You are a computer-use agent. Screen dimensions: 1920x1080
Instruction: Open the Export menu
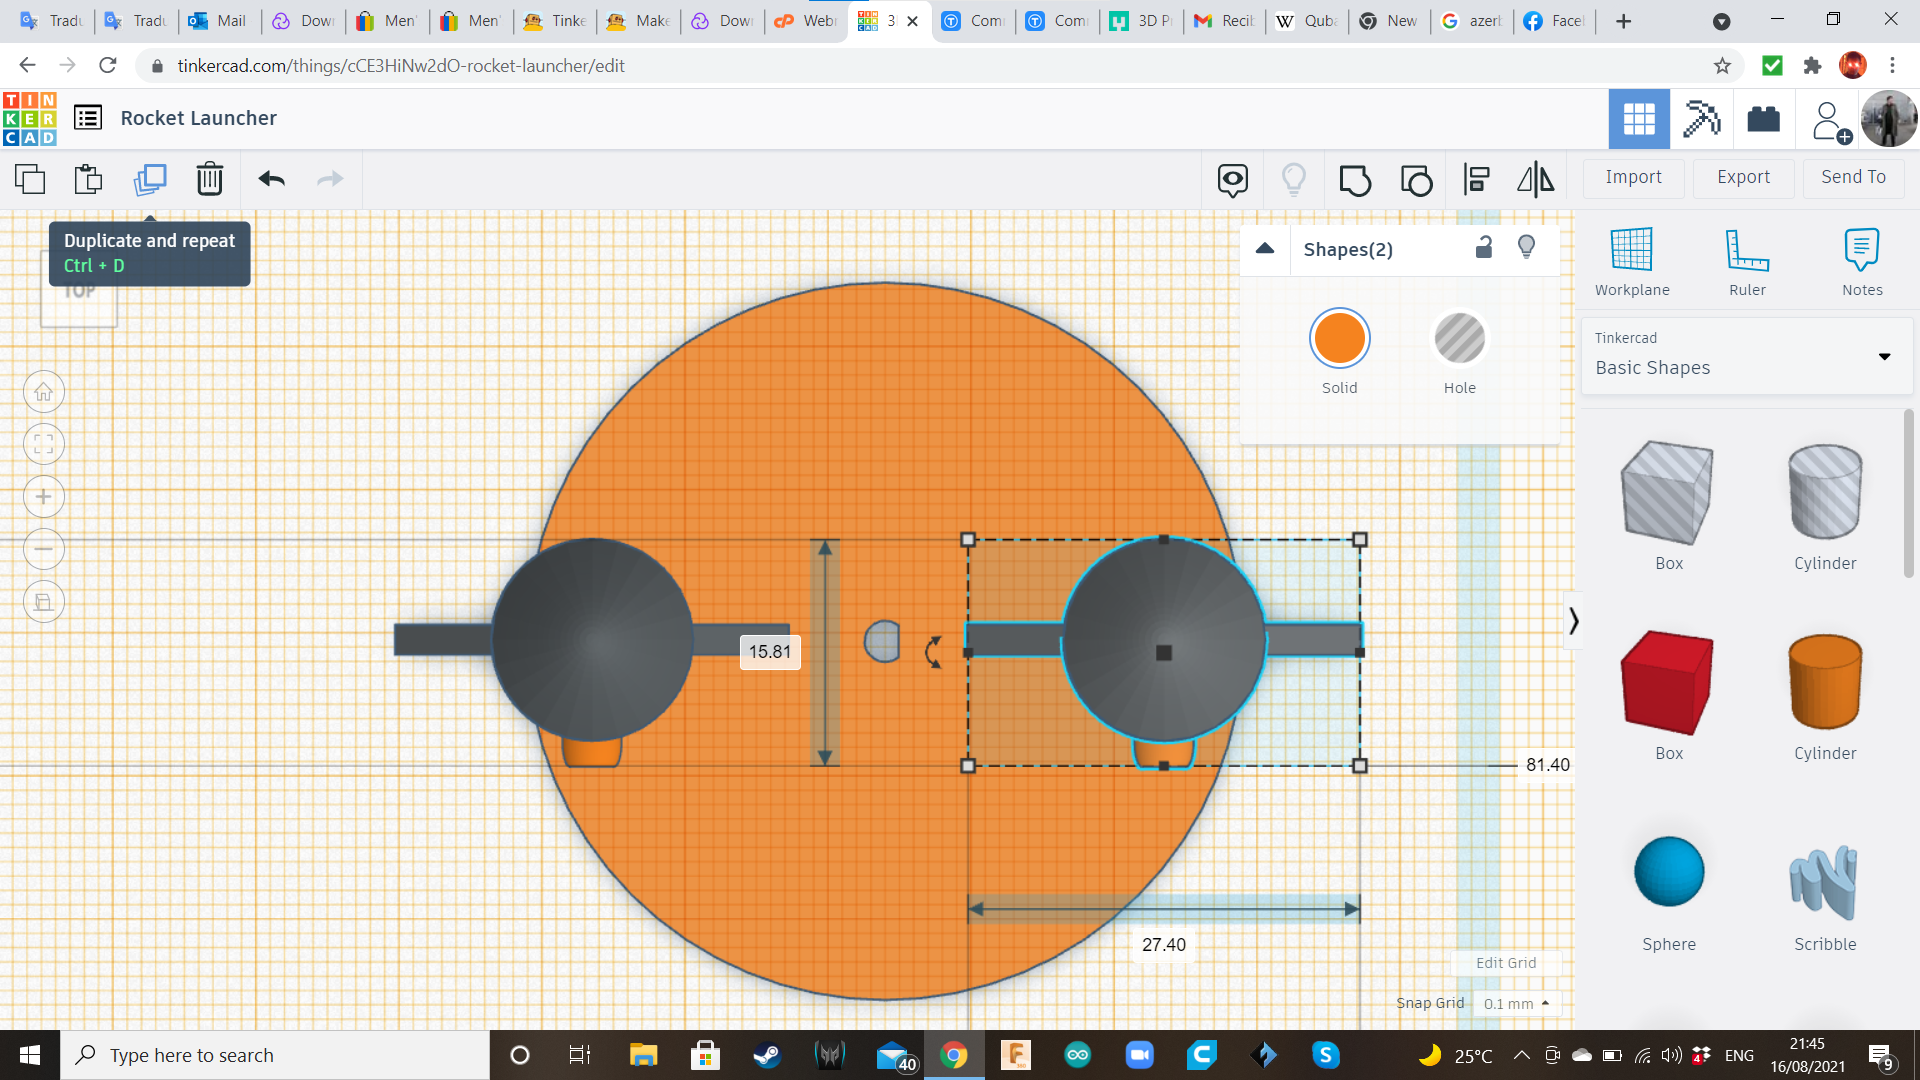click(1743, 177)
